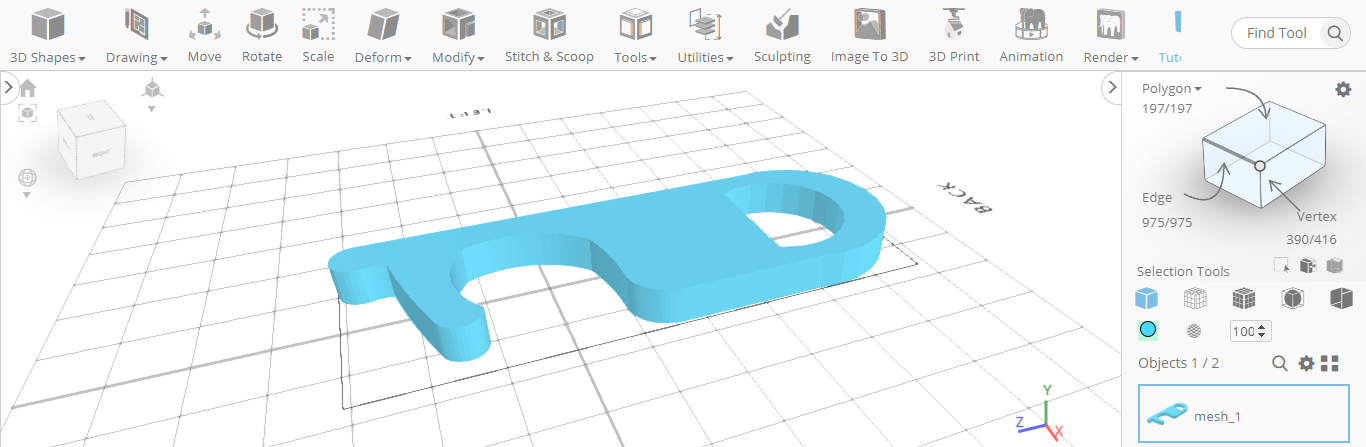Enable light wireframe cube render mode
1366x447 pixels.
1195,298
